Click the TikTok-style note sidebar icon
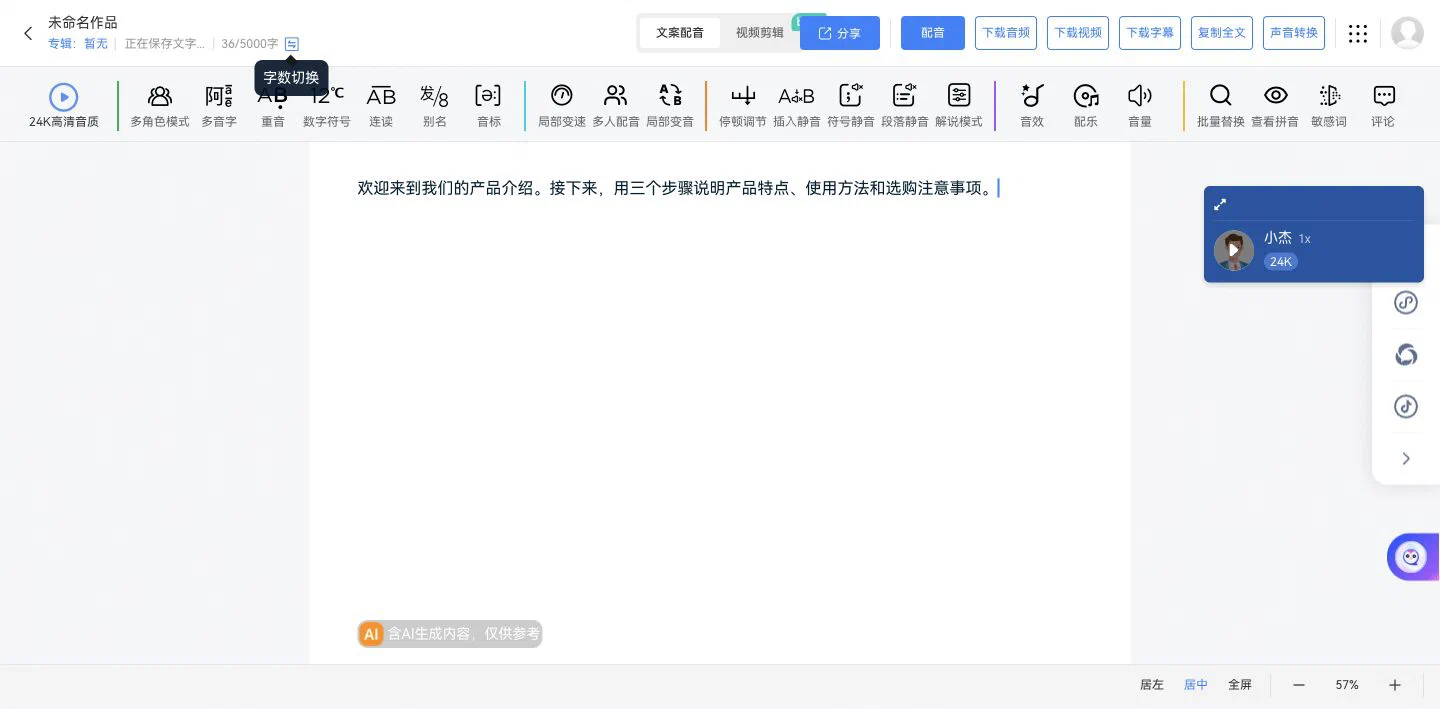 tap(1406, 406)
